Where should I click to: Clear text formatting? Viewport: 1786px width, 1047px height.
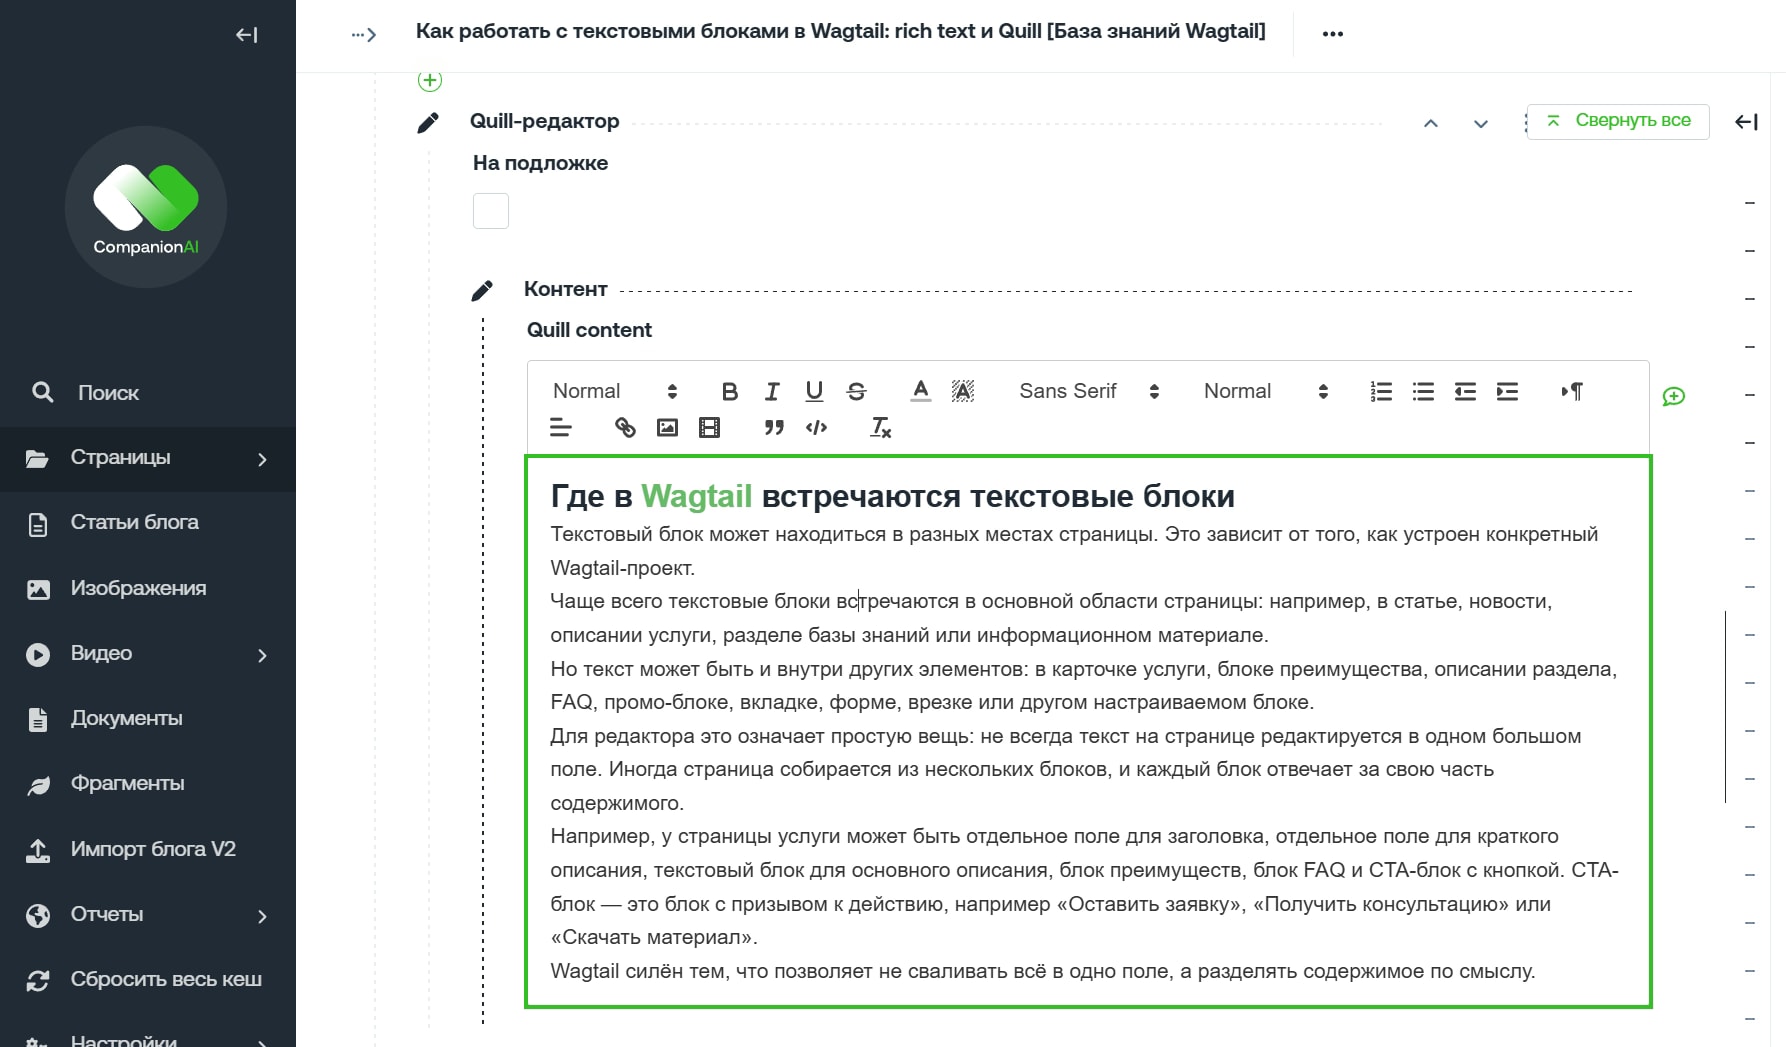pyautogui.click(x=881, y=428)
